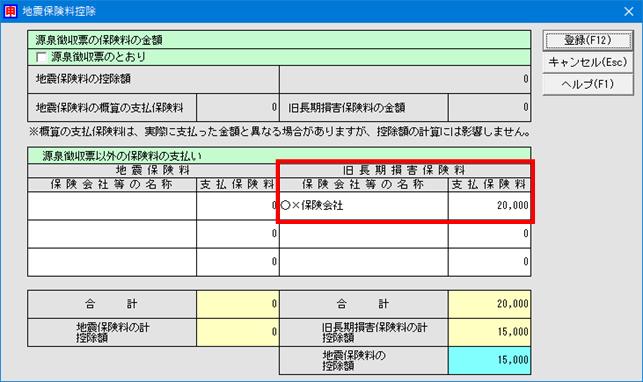Click the 地震保険料の概算の支払保険料 value field
Viewport: 643px width, 382px height.
(238, 108)
